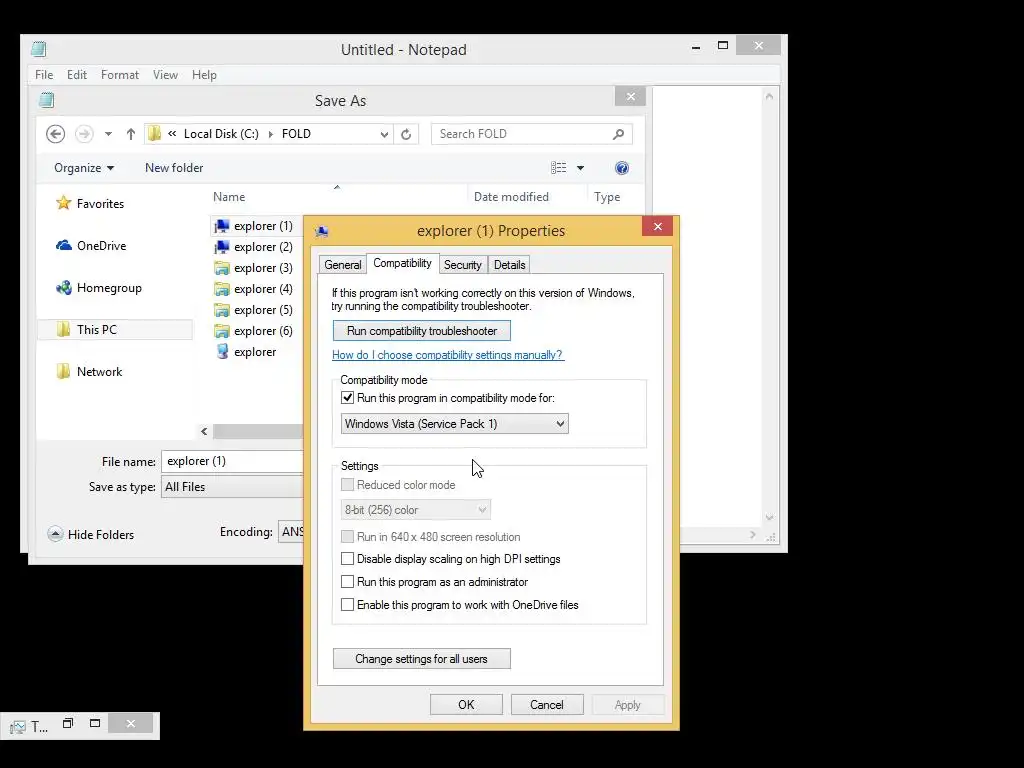Image resolution: width=1024 pixels, height=768 pixels.
Task: Click the Back arrow in Save As dialog
Action: coord(56,134)
